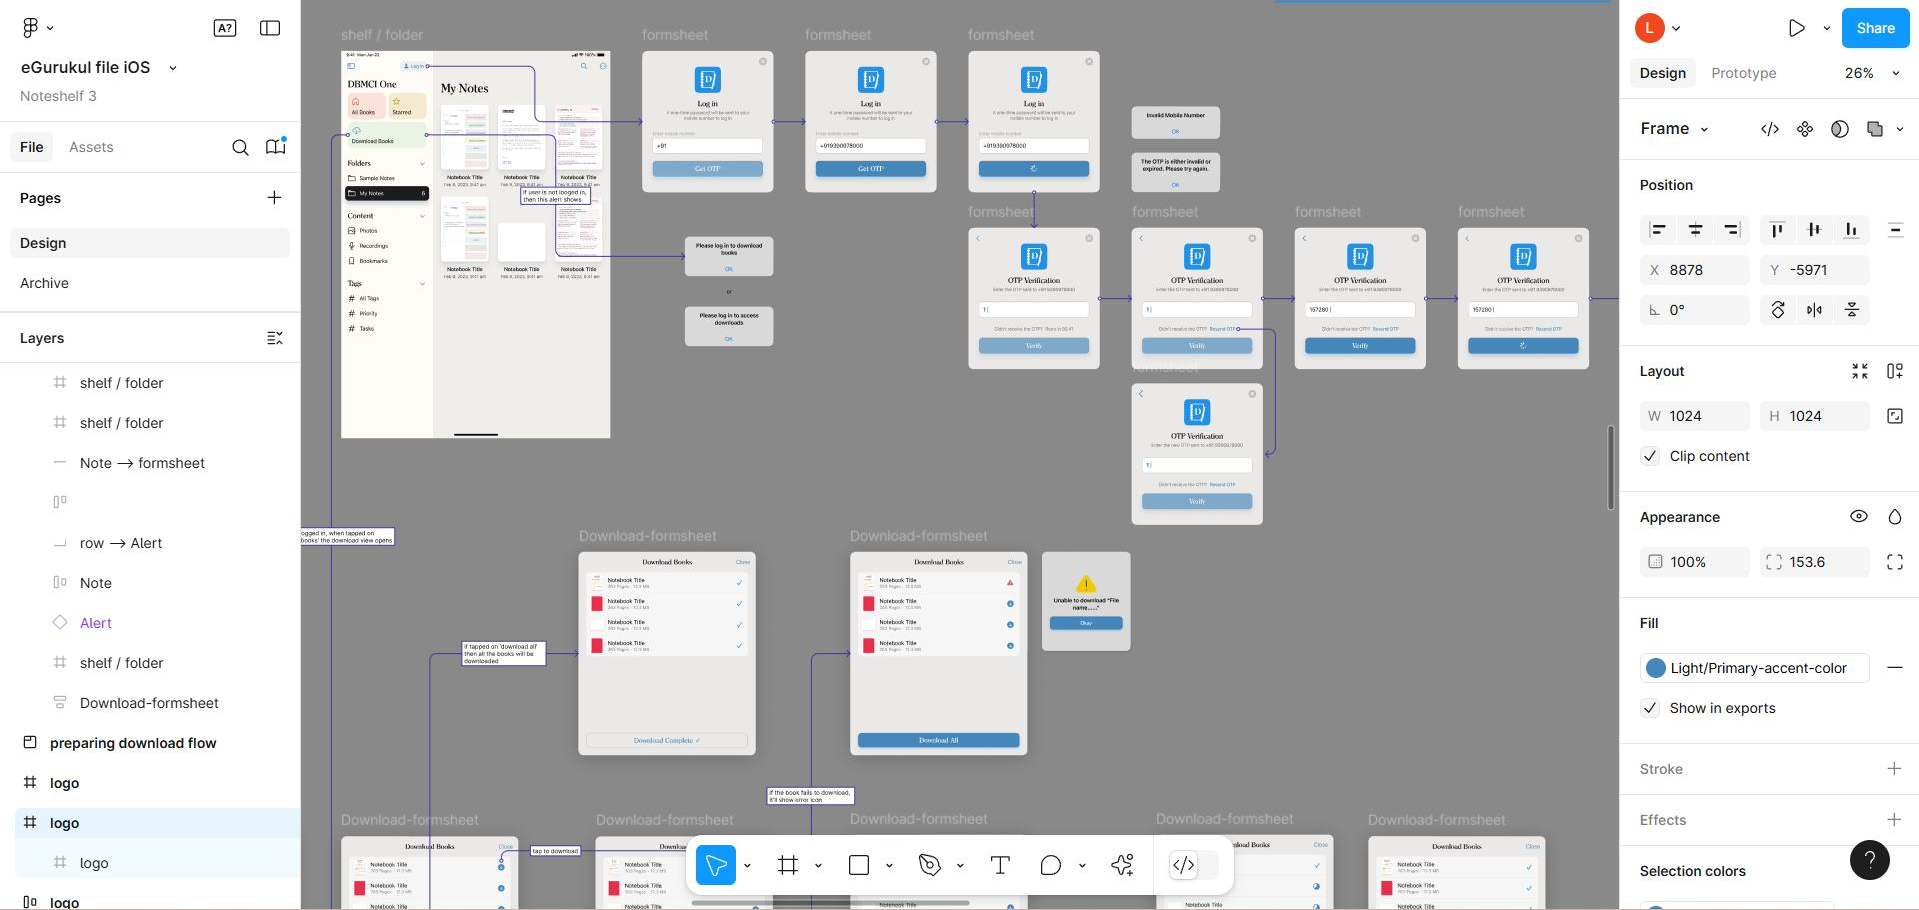Toggle Dev Mode switch in bottom toolbar
The width and height of the screenshot is (1919, 910).
coord(1195,865)
